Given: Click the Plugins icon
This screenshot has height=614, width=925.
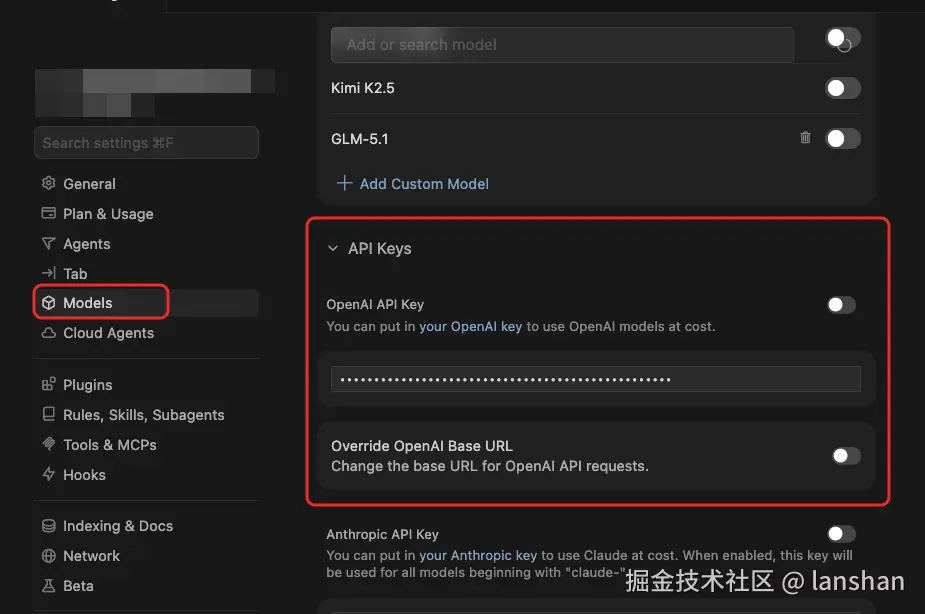Looking at the screenshot, I should (48, 385).
